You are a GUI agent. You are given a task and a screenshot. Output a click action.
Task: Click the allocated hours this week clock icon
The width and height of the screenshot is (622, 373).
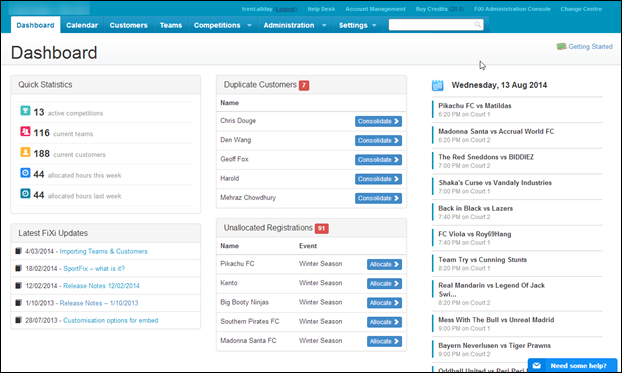point(25,173)
